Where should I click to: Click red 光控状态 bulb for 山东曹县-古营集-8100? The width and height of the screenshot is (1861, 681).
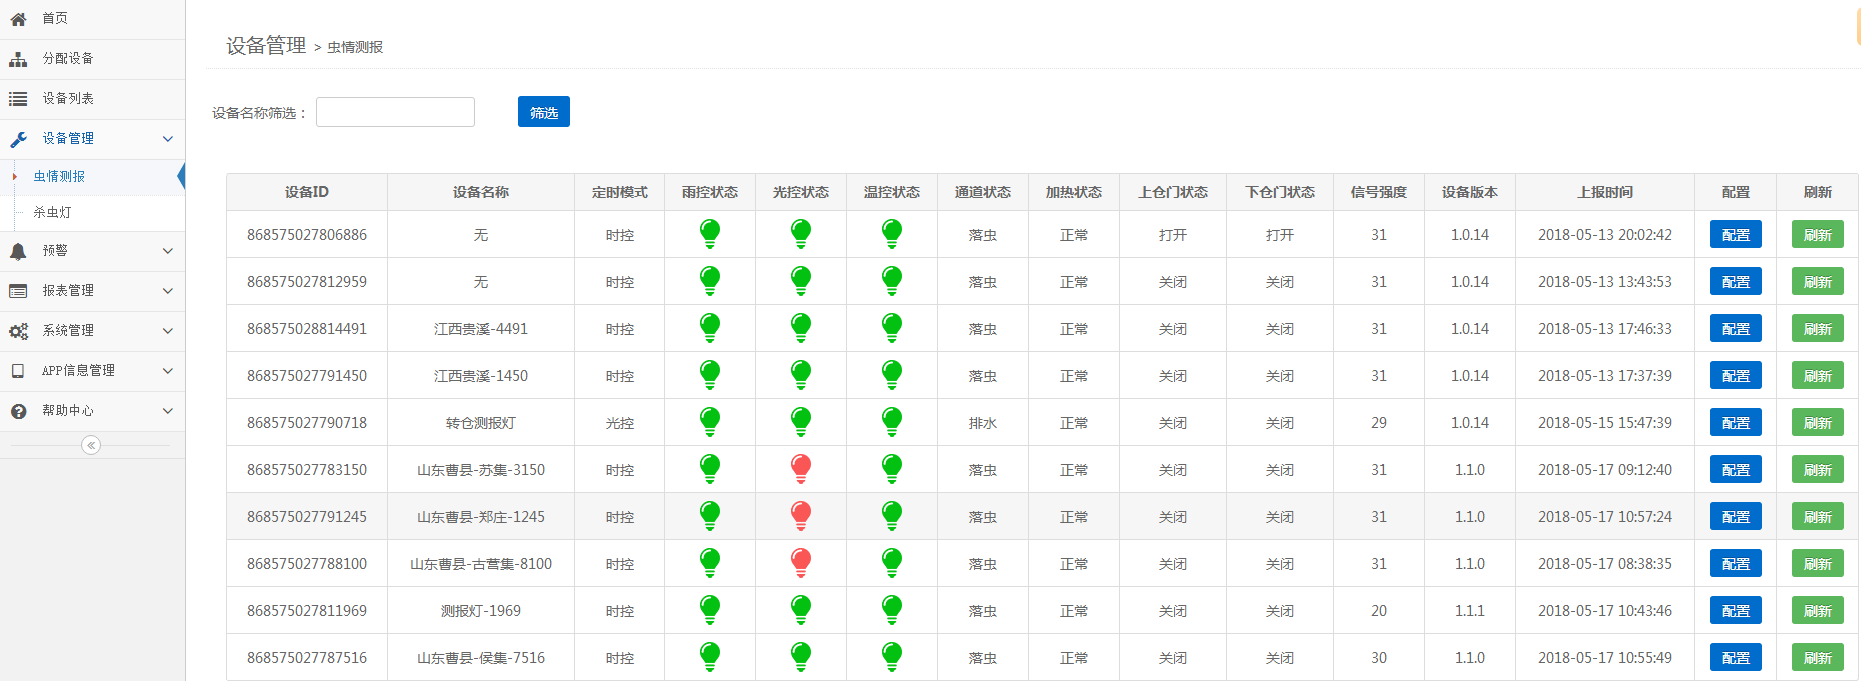coord(801,562)
